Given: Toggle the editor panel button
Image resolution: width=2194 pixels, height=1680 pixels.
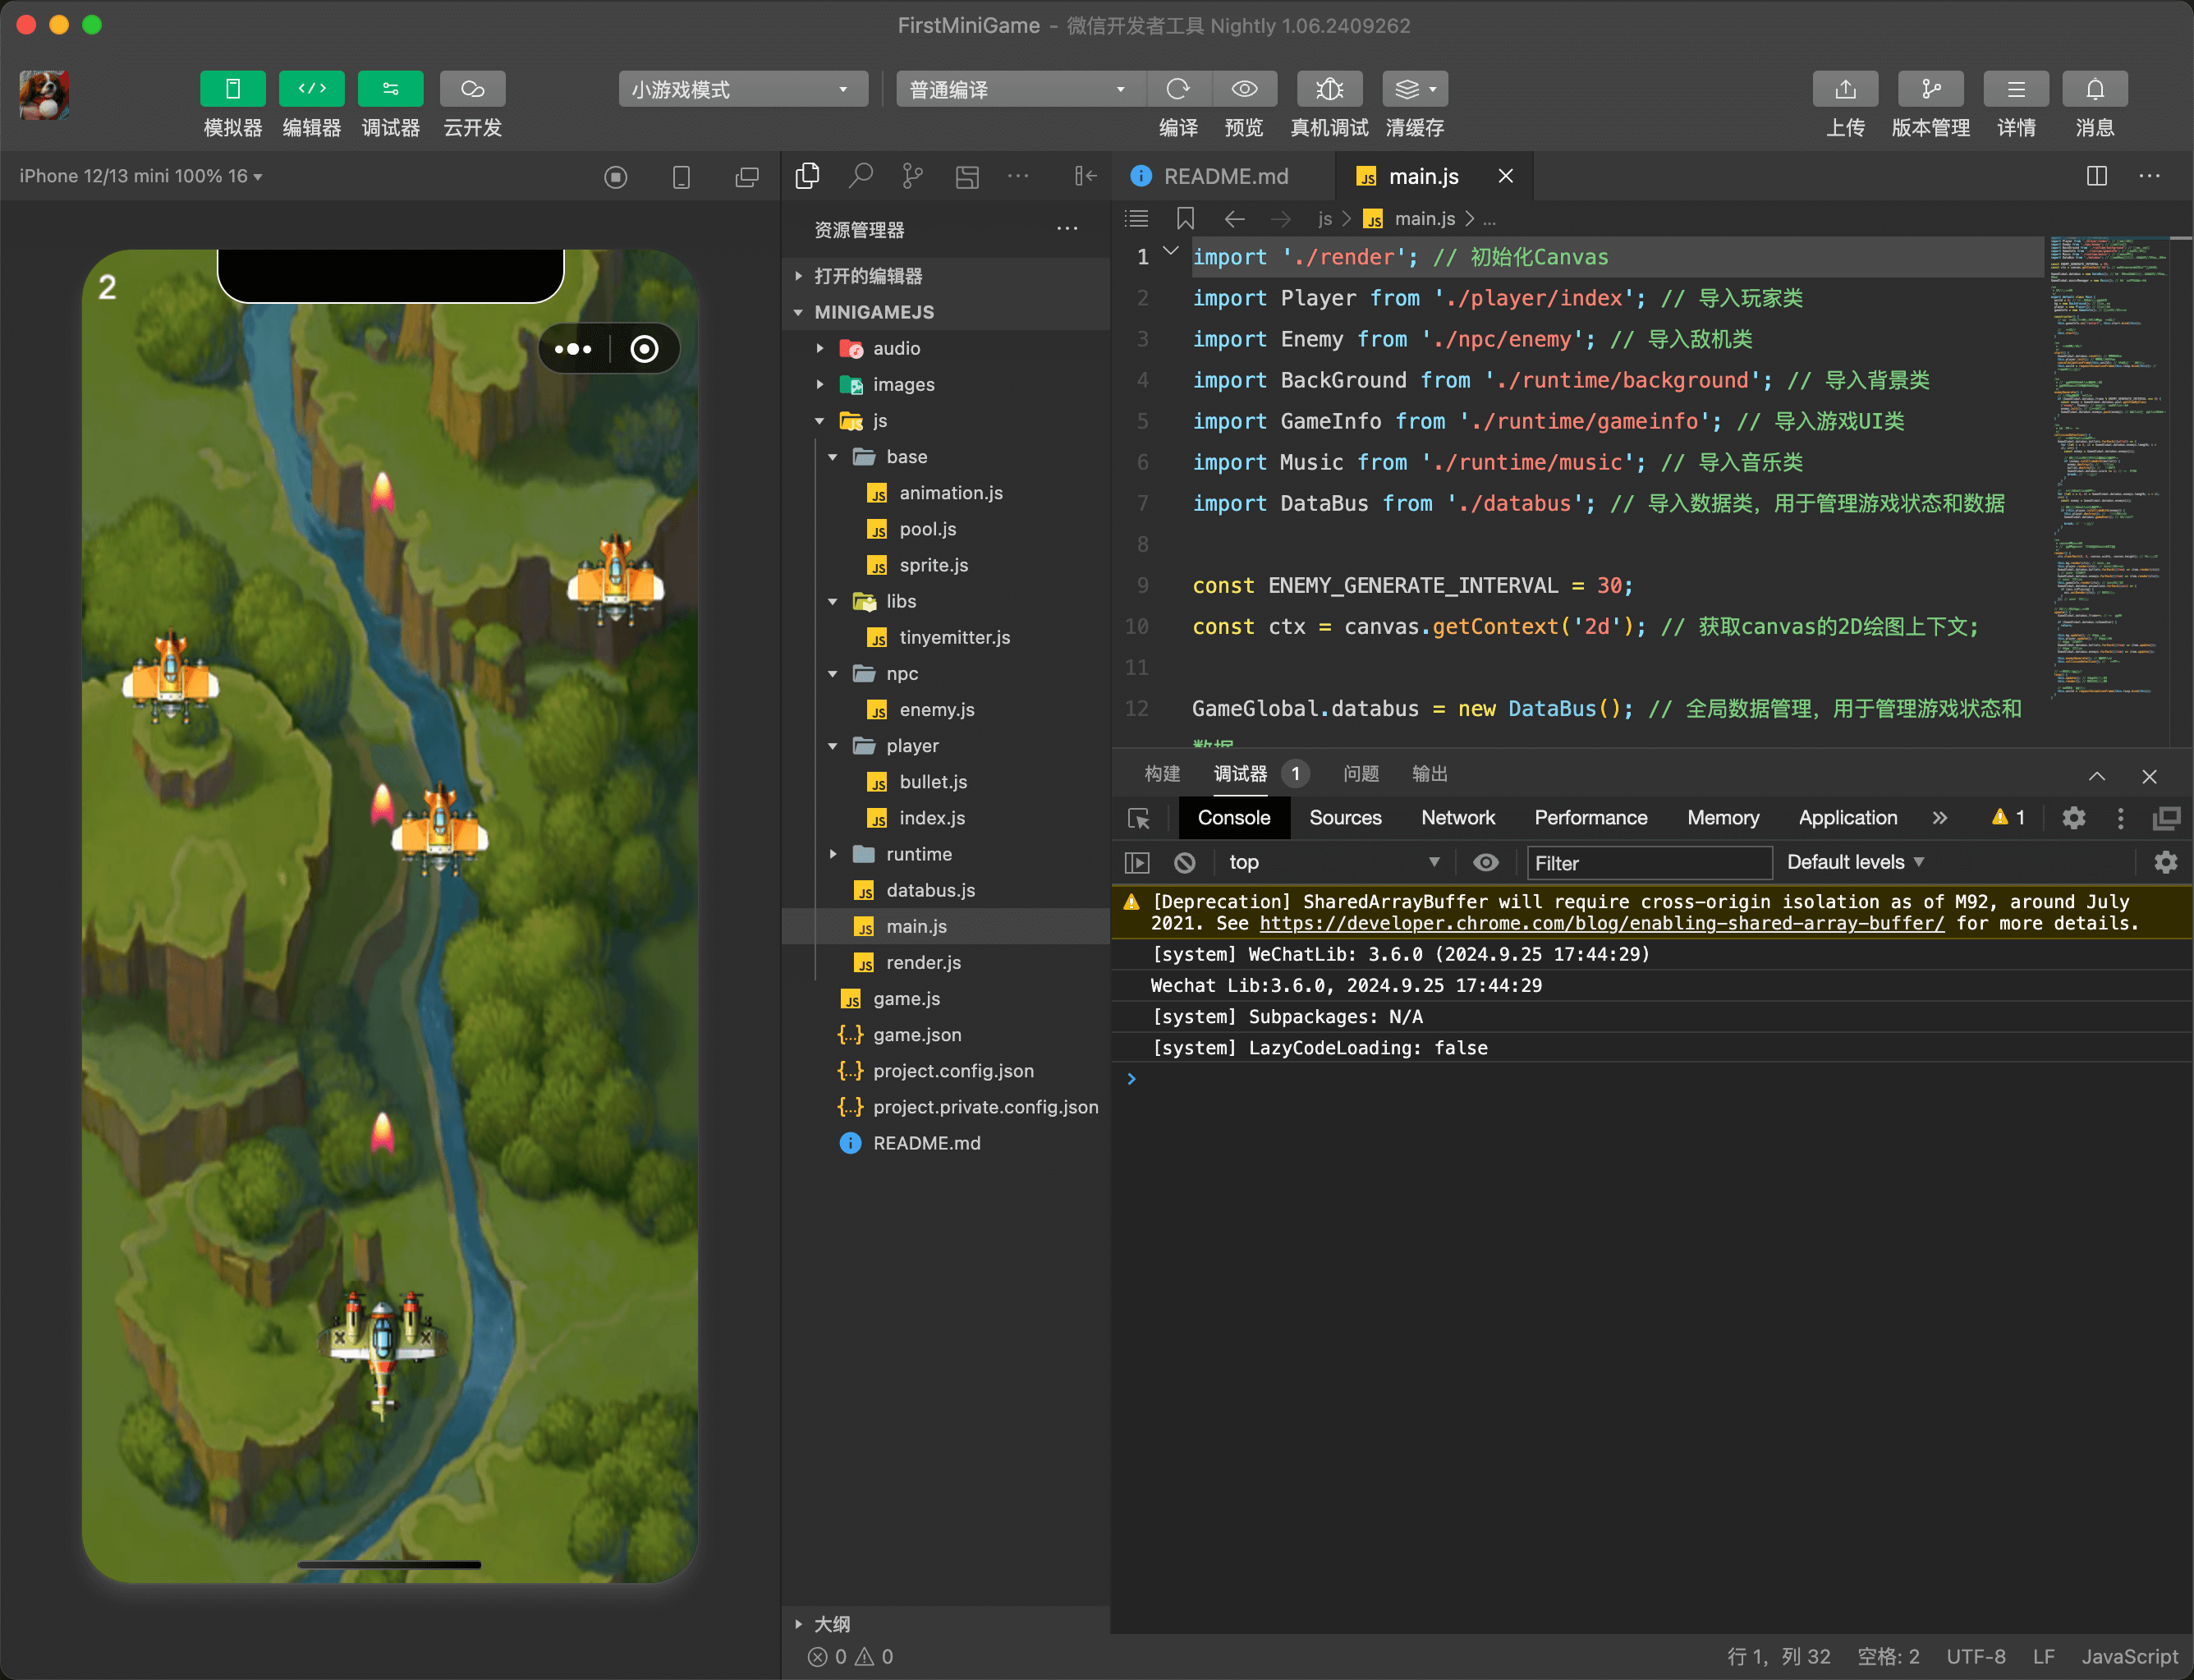Looking at the screenshot, I should 312,89.
